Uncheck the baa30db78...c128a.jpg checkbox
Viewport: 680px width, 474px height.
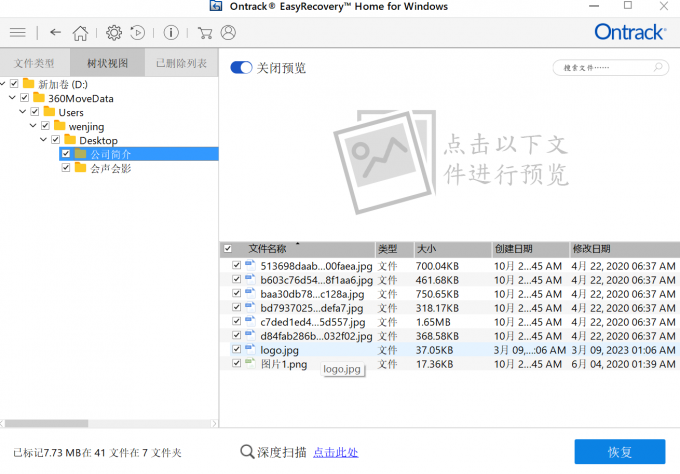point(236,293)
